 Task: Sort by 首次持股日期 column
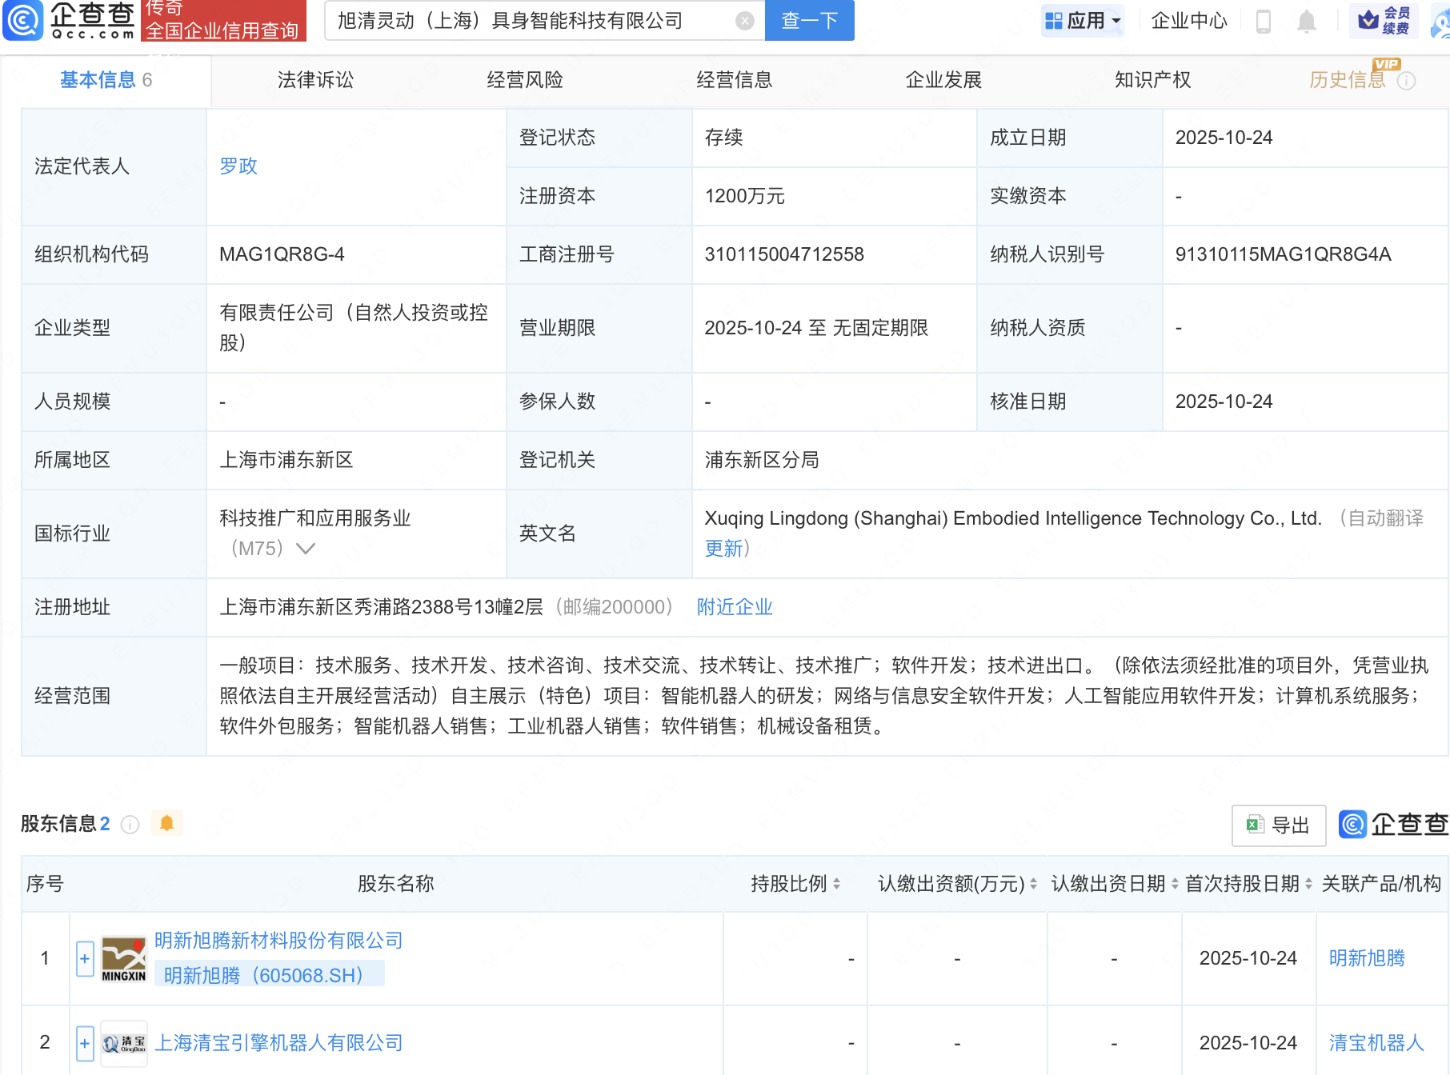tap(1308, 884)
